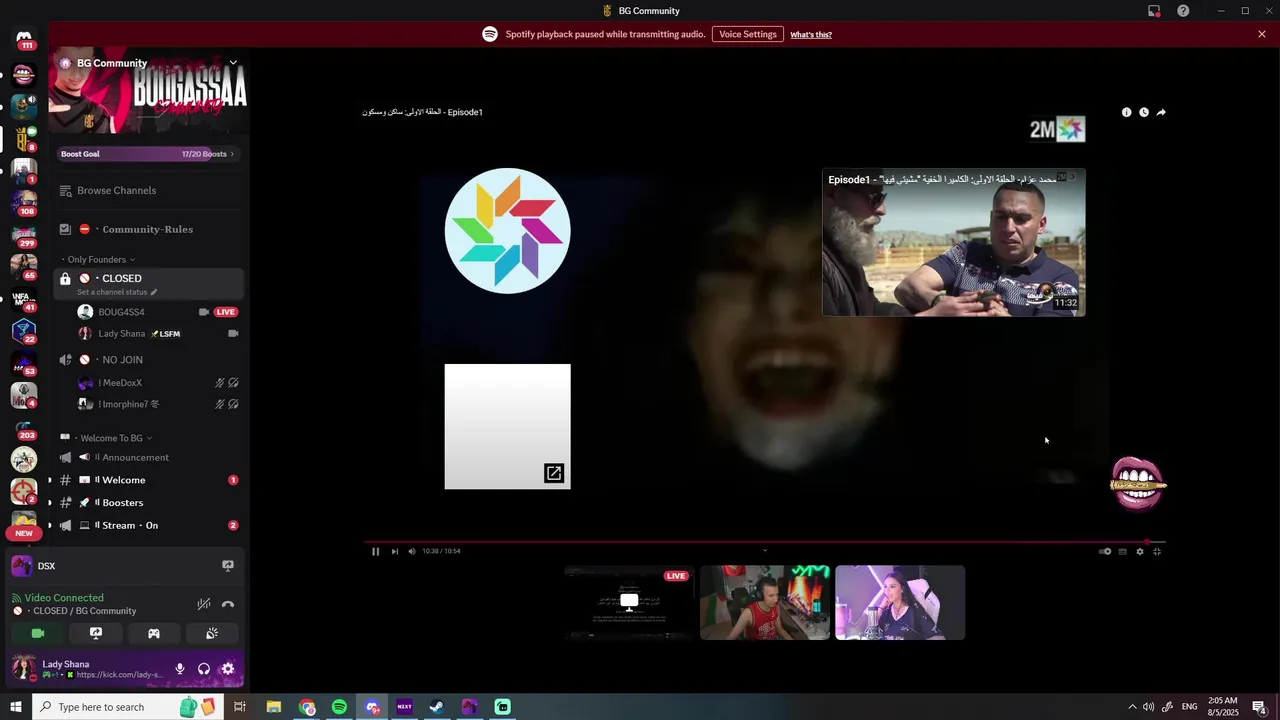Open the server with the 299 badge

coord(24,234)
